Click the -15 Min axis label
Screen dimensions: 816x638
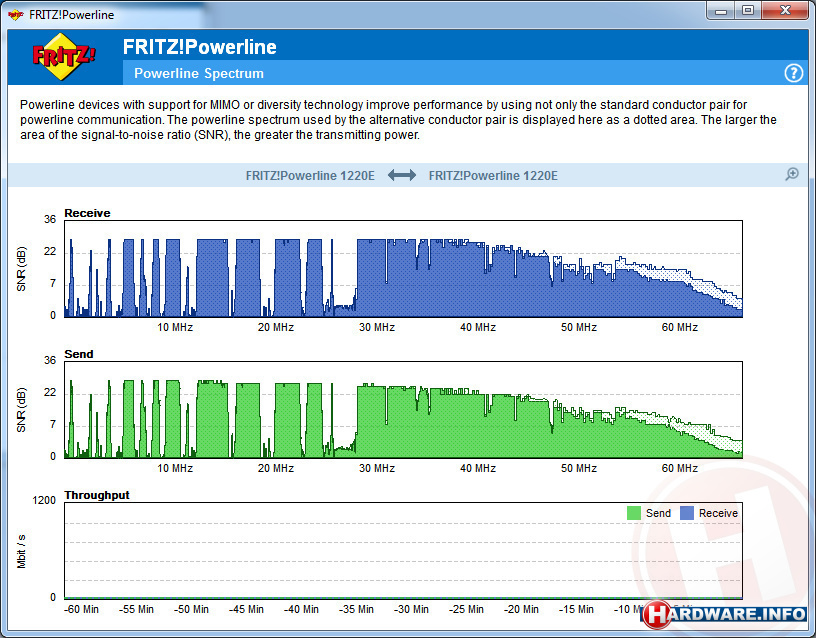pyautogui.click(x=576, y=609)
